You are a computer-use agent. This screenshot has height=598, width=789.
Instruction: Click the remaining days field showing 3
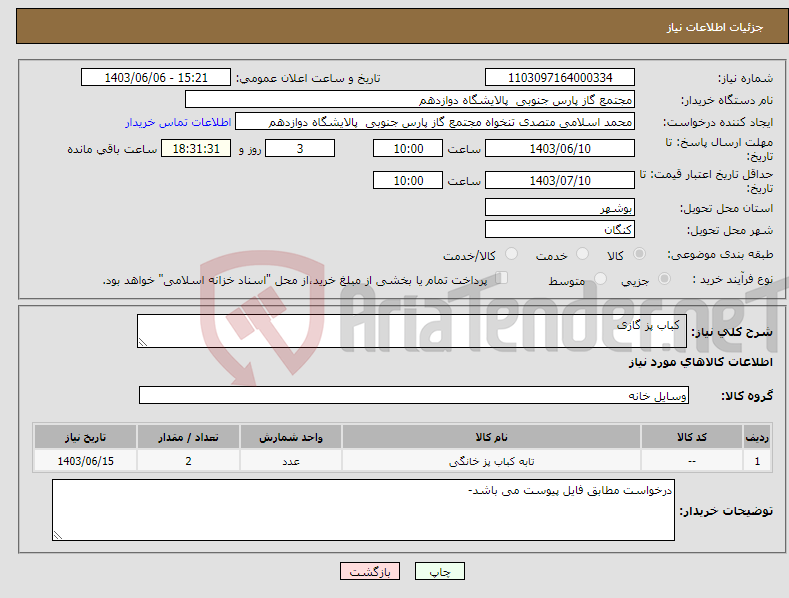pos(300,148)
